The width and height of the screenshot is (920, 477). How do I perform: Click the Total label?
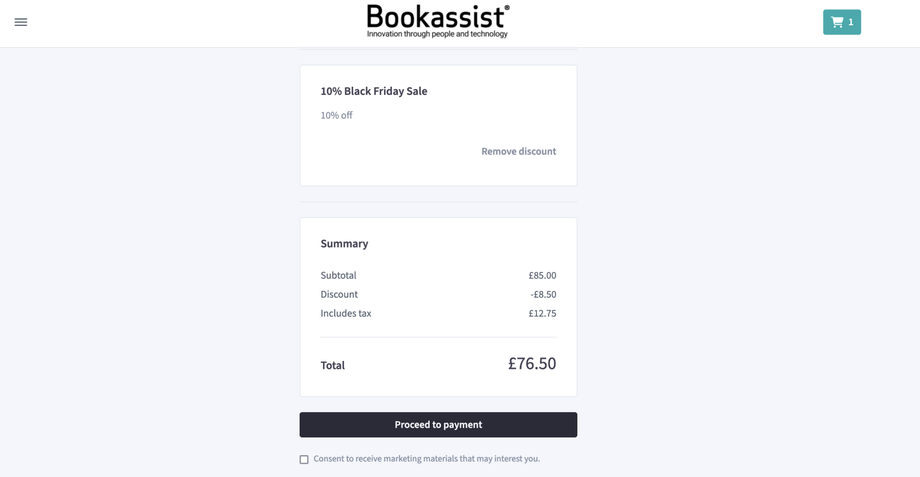point(332,365)
